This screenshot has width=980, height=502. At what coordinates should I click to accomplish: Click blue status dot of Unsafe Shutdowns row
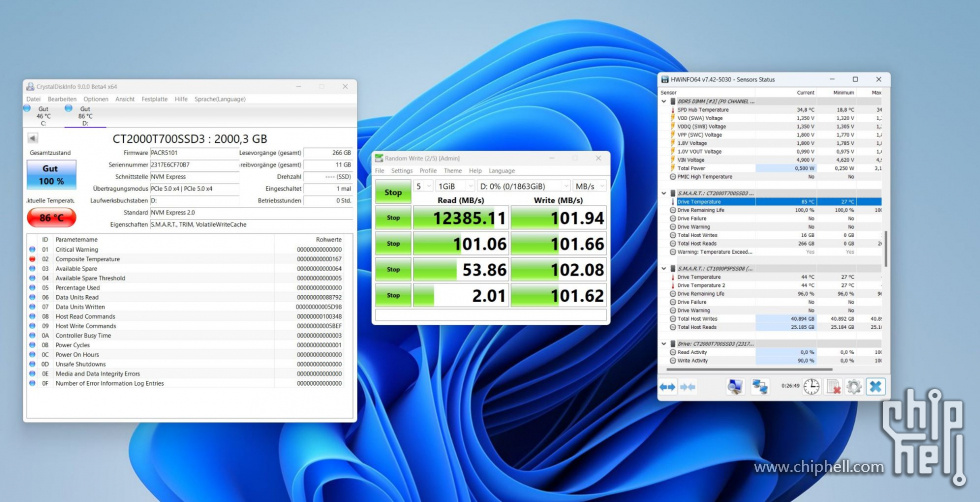coord(32,364)
